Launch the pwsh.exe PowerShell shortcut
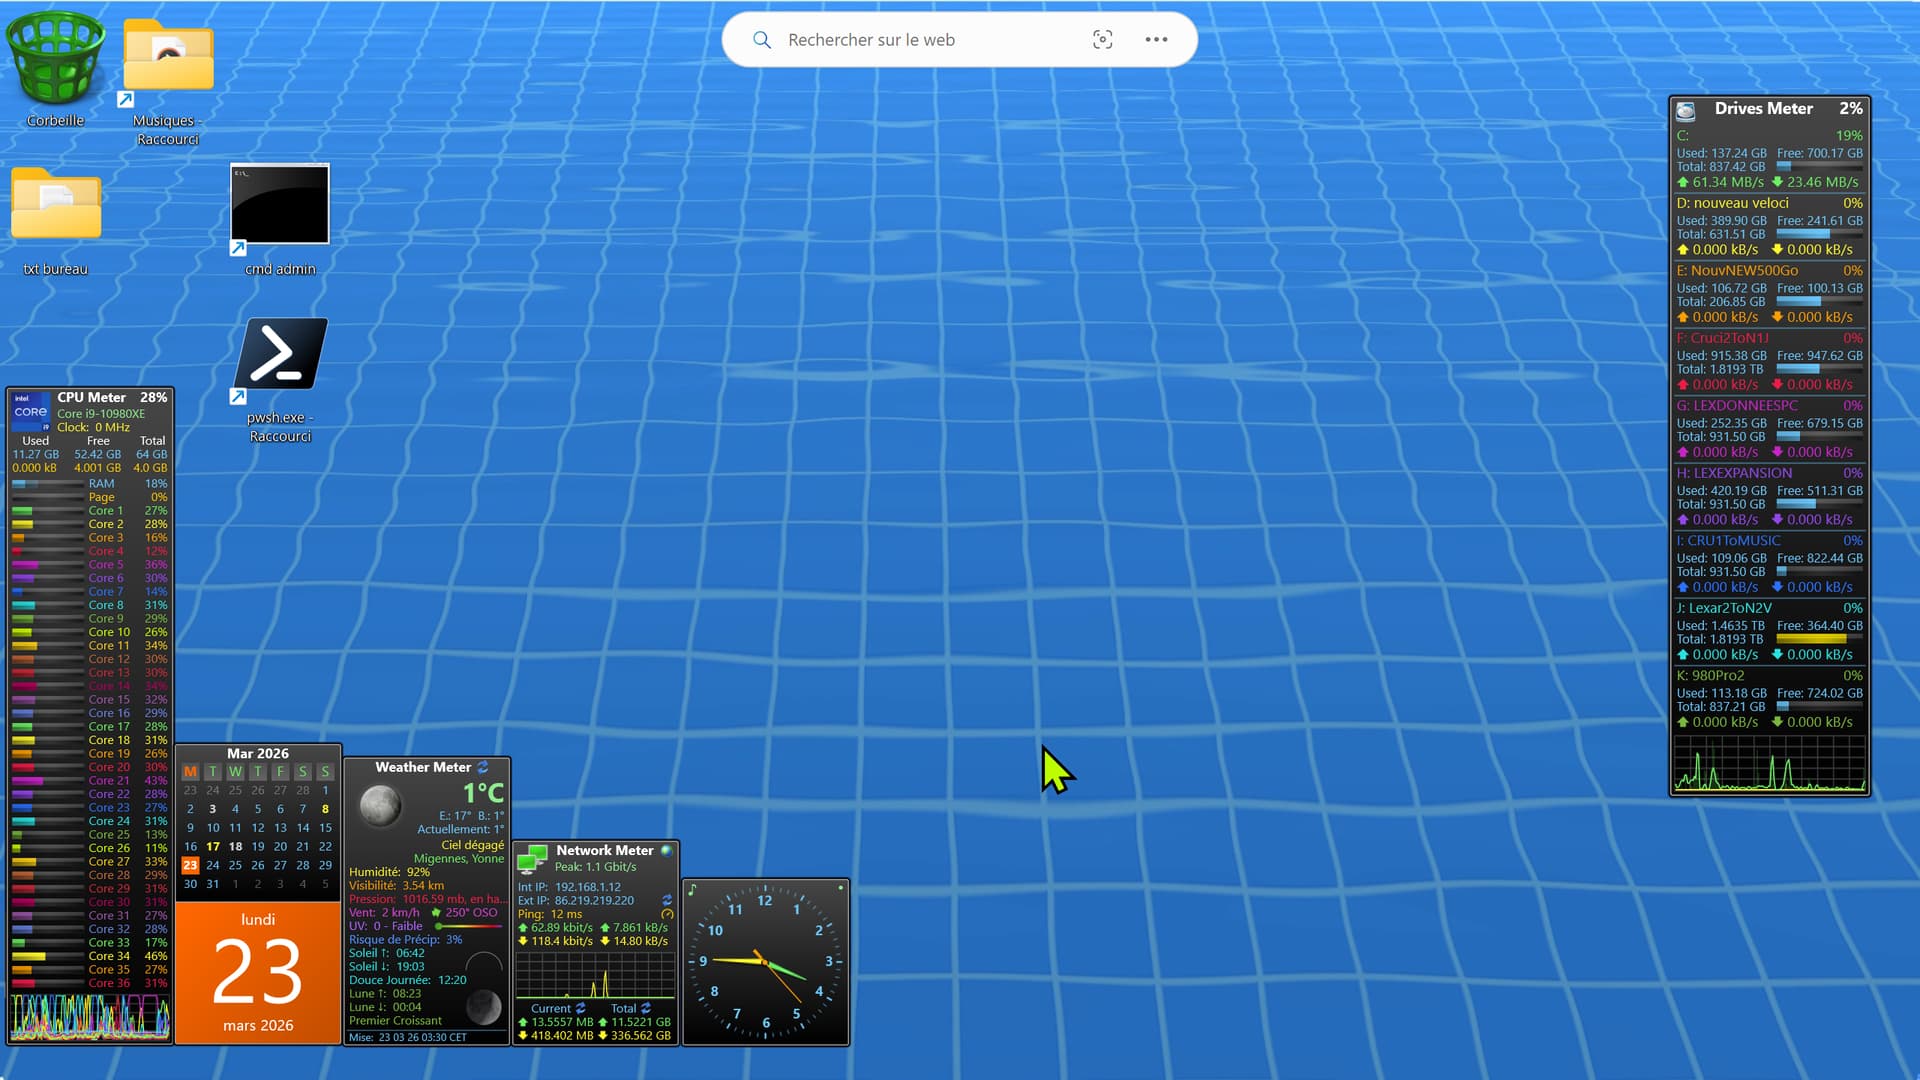Screen dimensions: 1920x1080 coord(280,355)
